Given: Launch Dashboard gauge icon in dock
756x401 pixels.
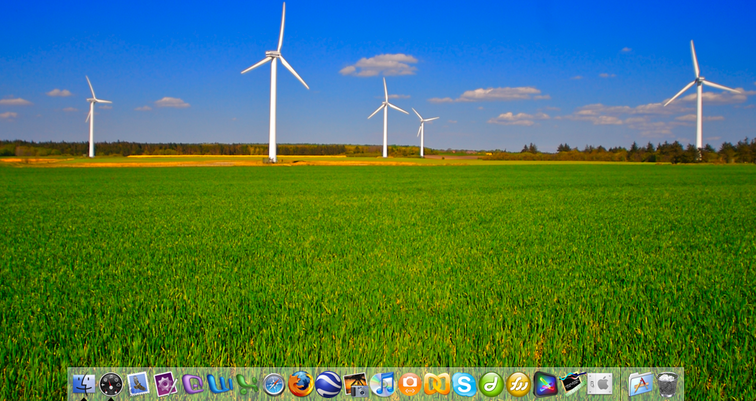Looking at the screenshot, I should (111, 384).
